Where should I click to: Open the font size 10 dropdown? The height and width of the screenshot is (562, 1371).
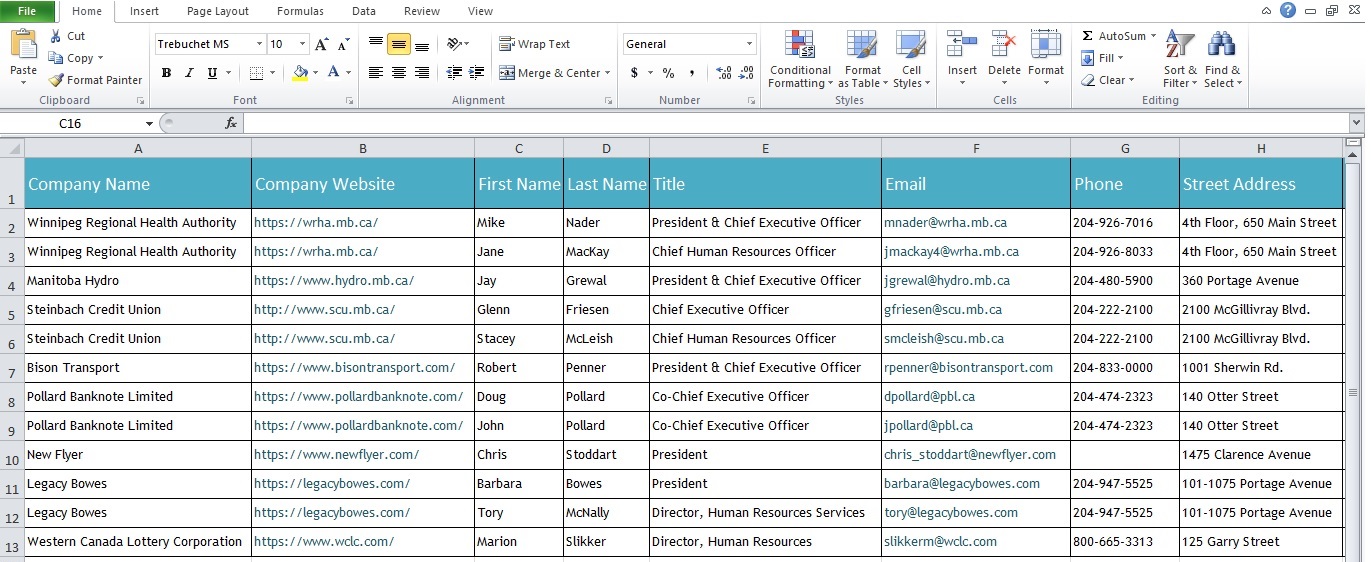tap(303, 44)
